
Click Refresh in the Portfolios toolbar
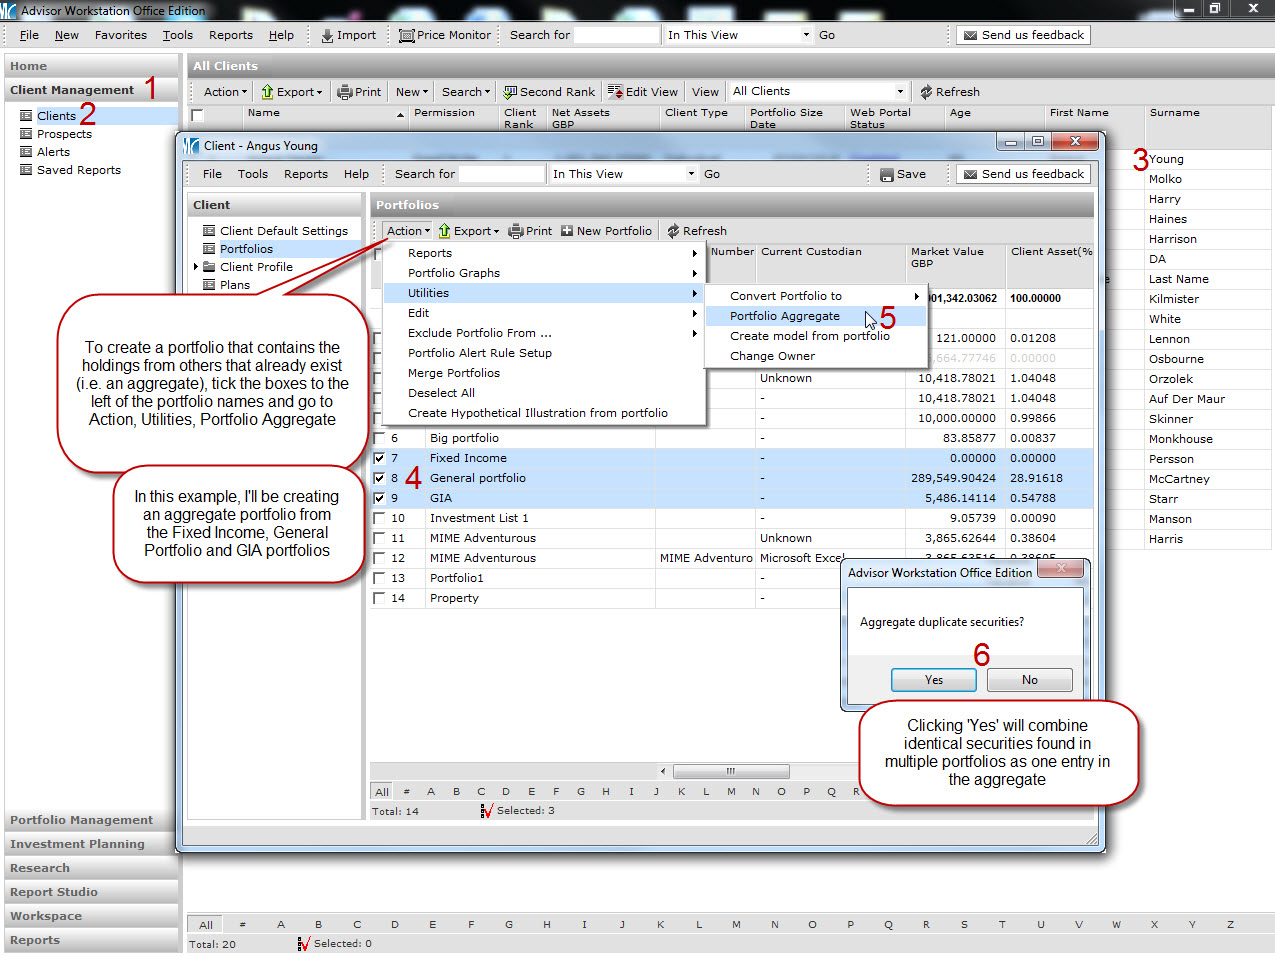pyautogui.click(x=674, y=231)
